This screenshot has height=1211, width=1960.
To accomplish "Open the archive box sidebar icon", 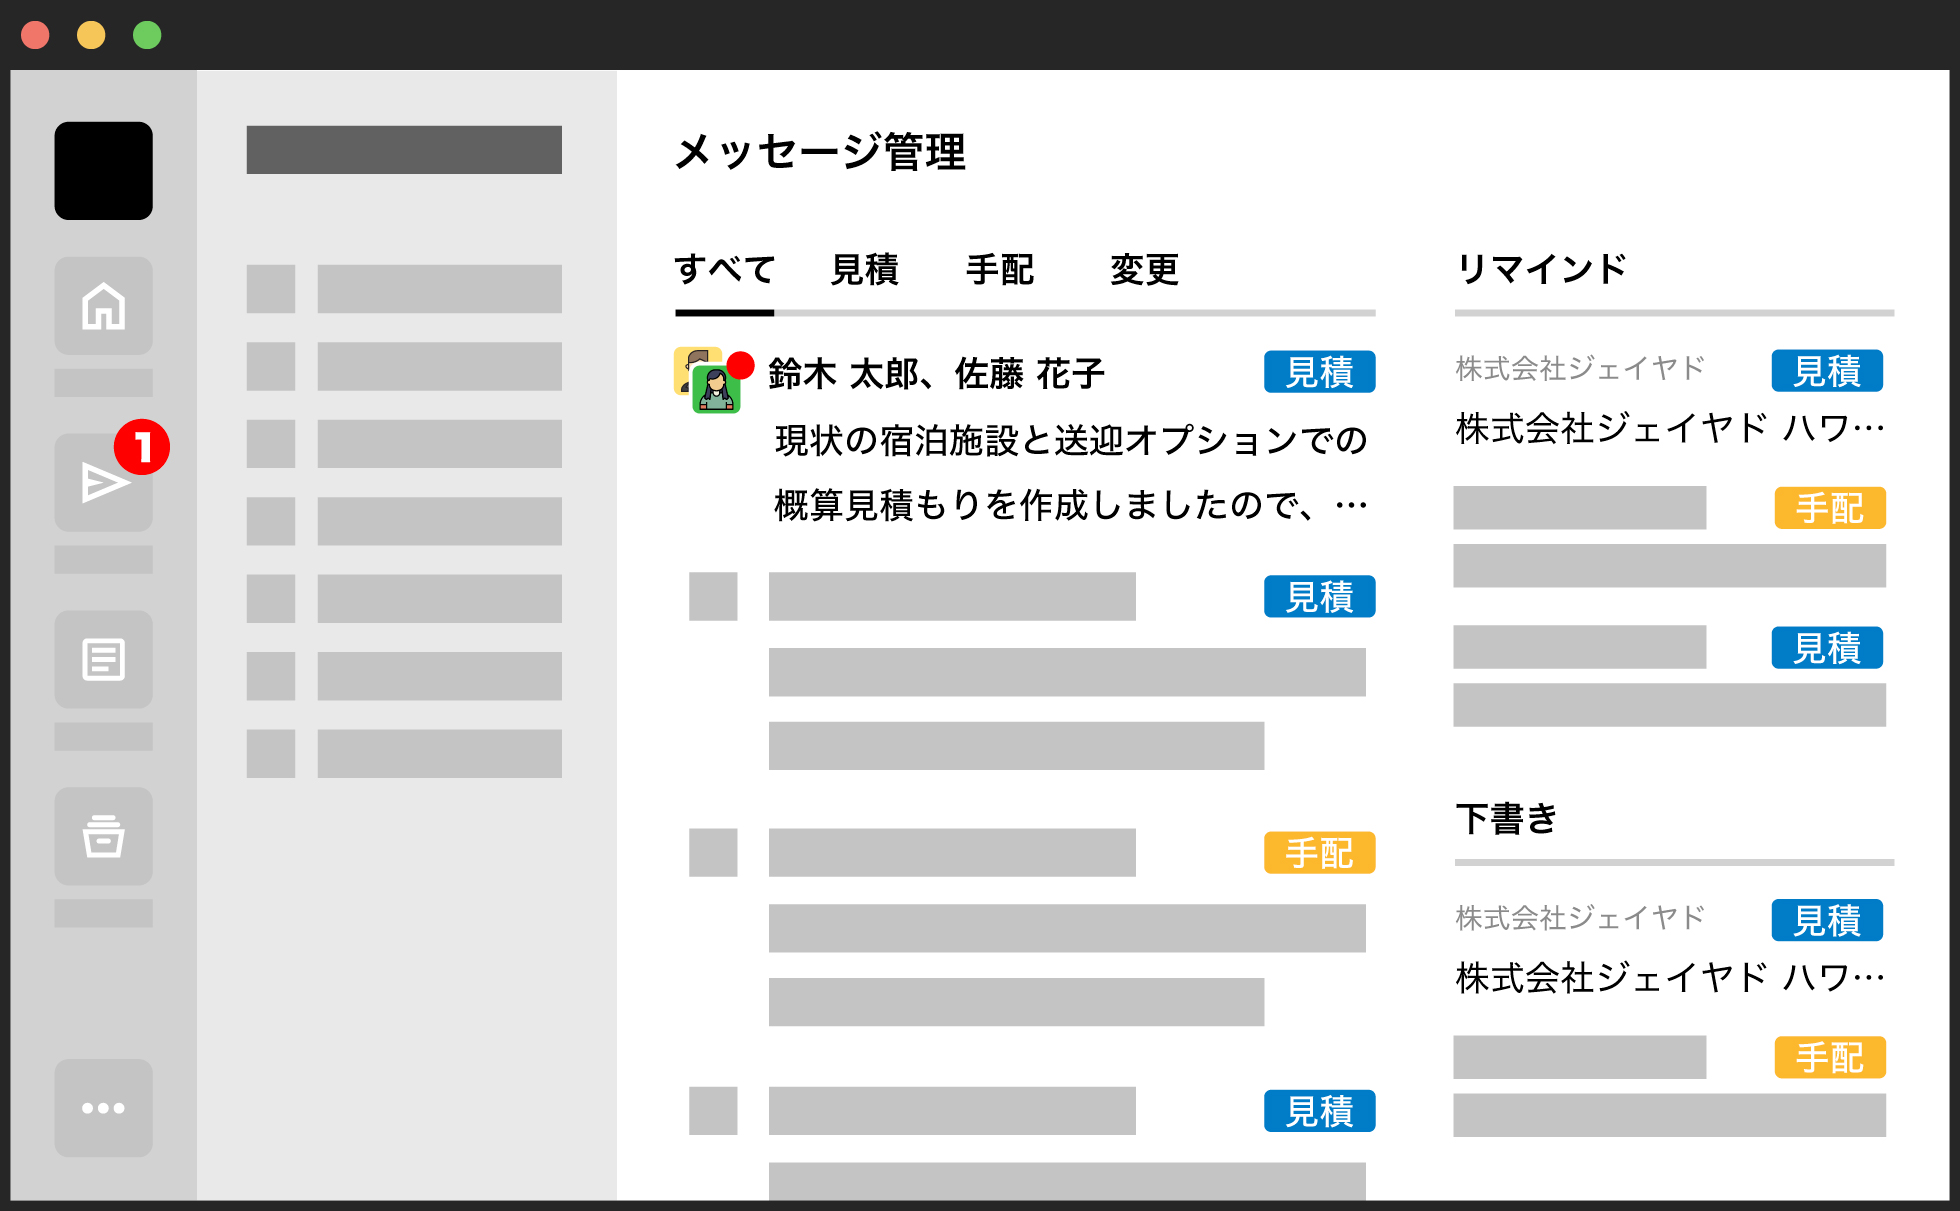I will point(103,836).
